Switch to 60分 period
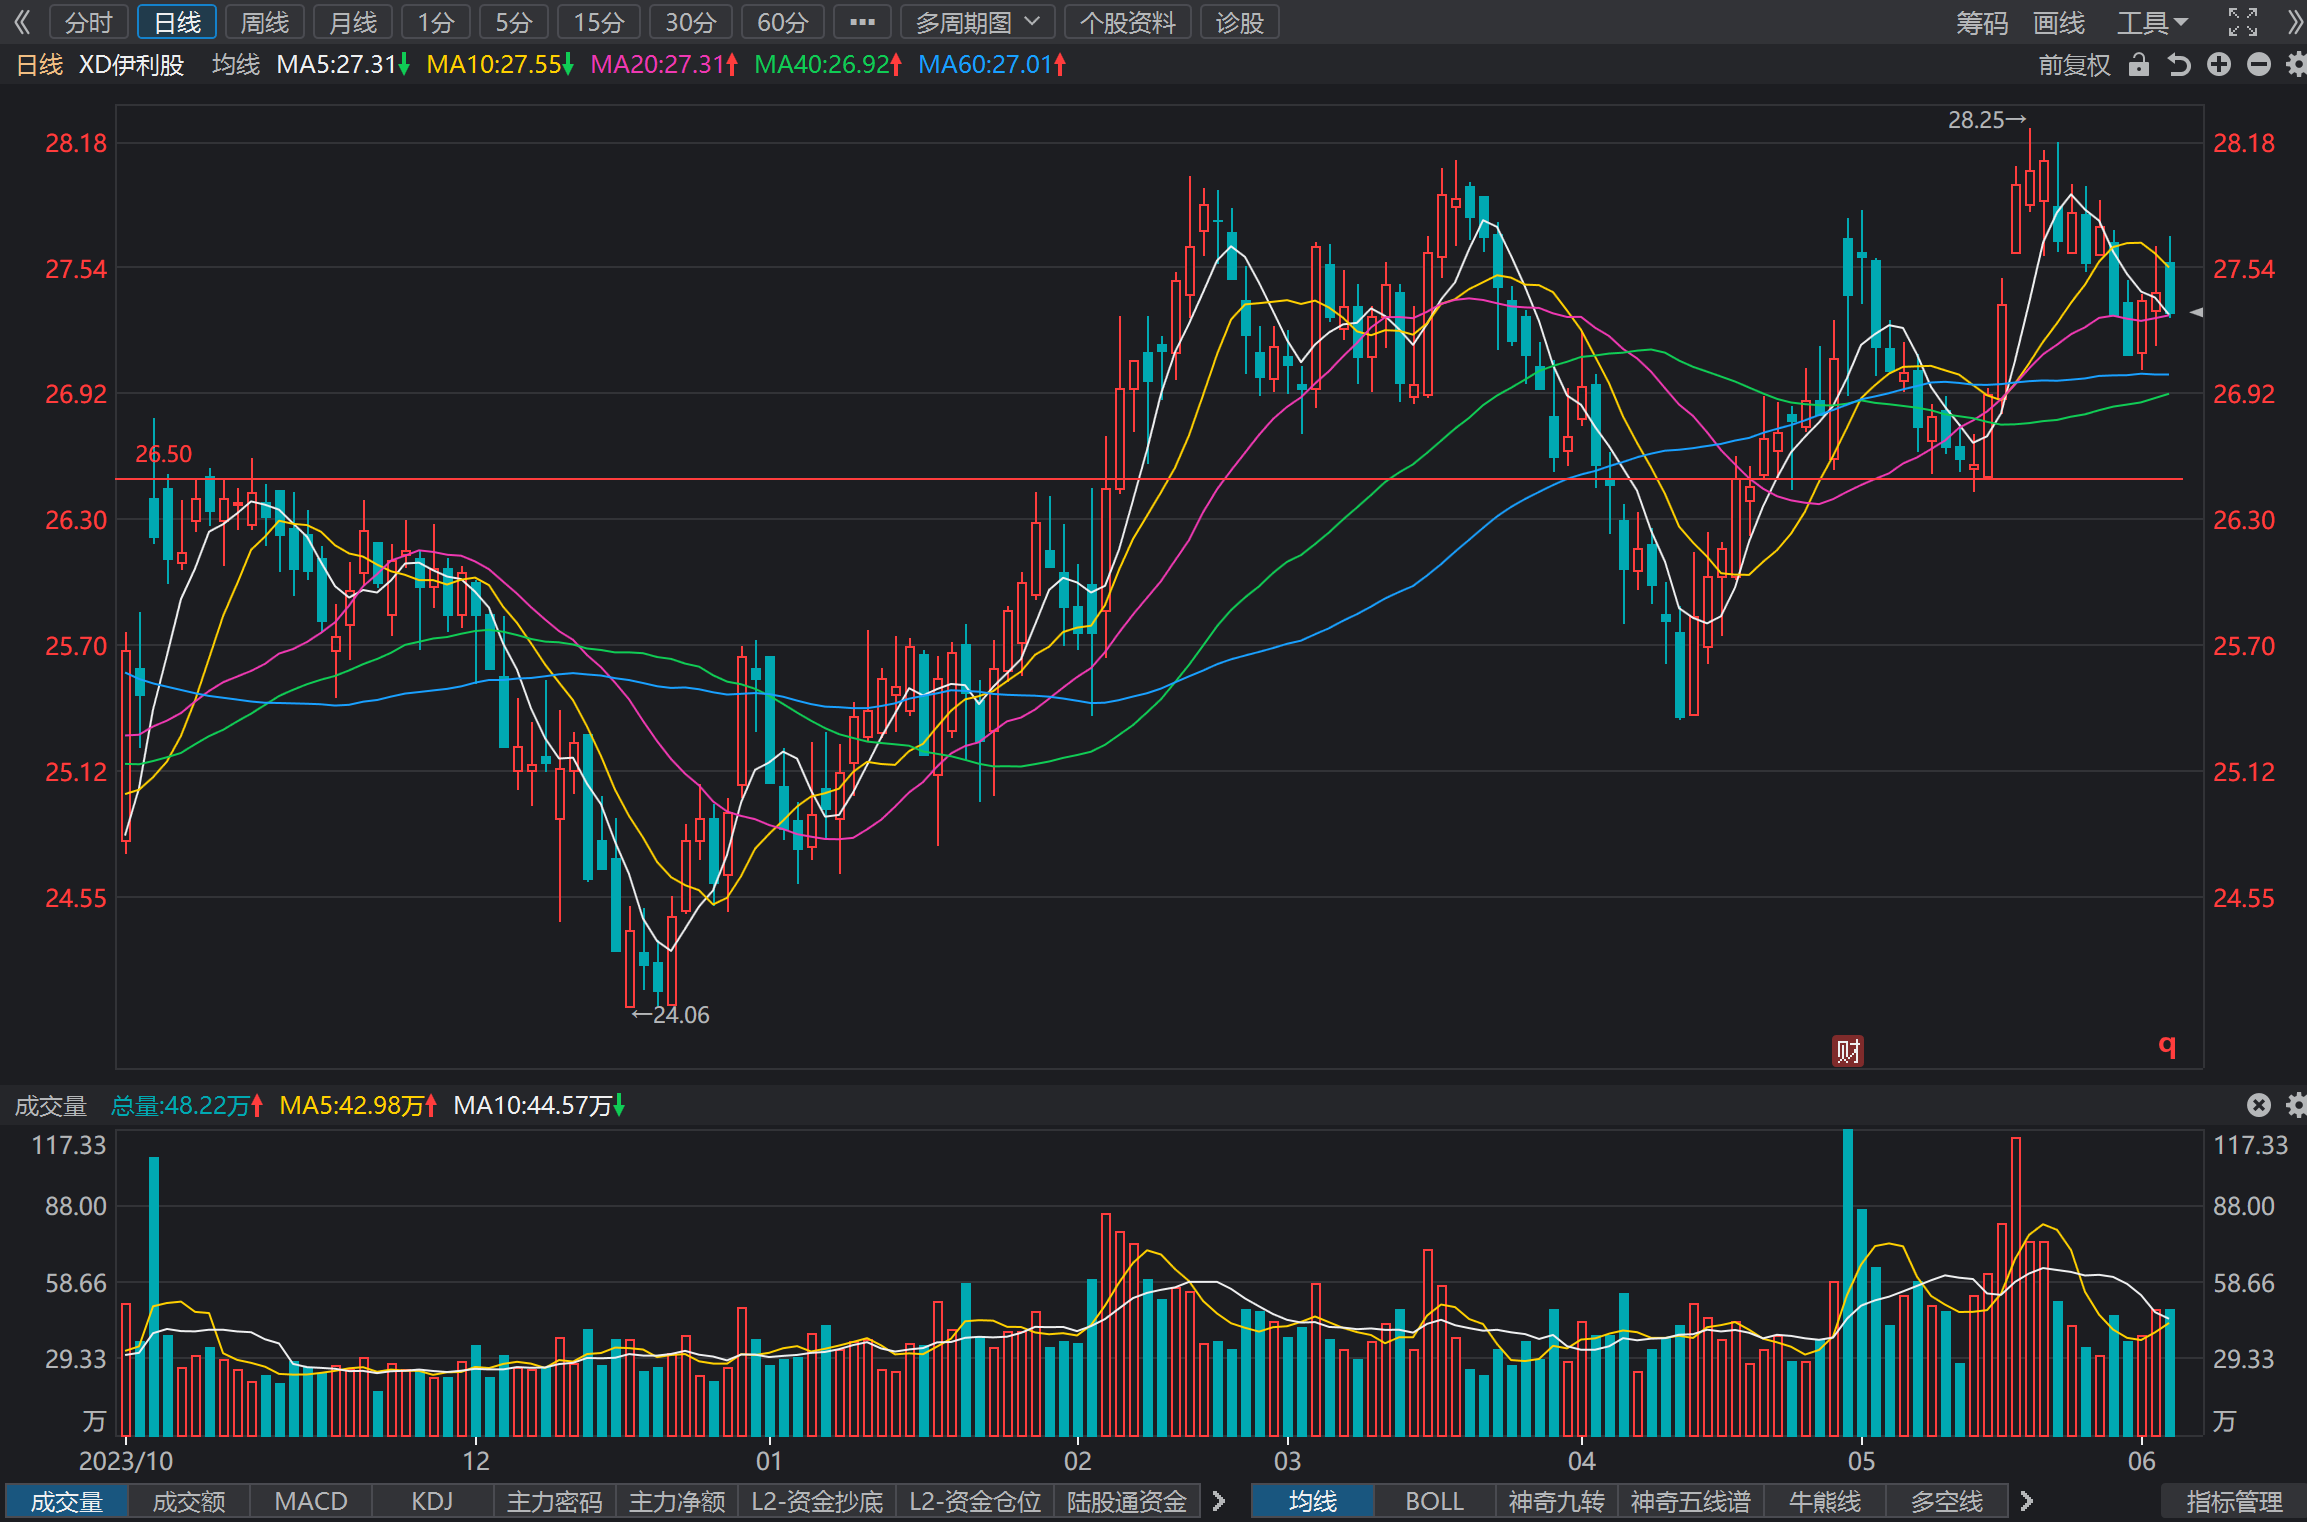The width and height of the screenshot is (2307, 1522). (783, 22)
